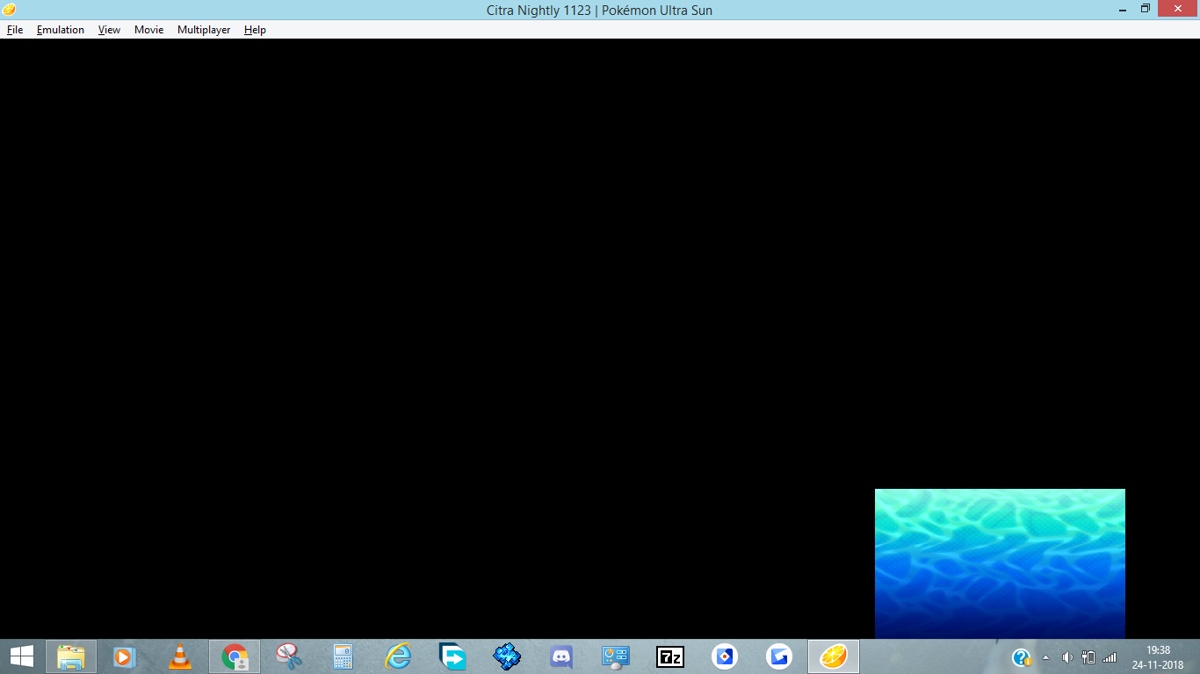
Task: Open the View menu
Action: coord(109,30)
